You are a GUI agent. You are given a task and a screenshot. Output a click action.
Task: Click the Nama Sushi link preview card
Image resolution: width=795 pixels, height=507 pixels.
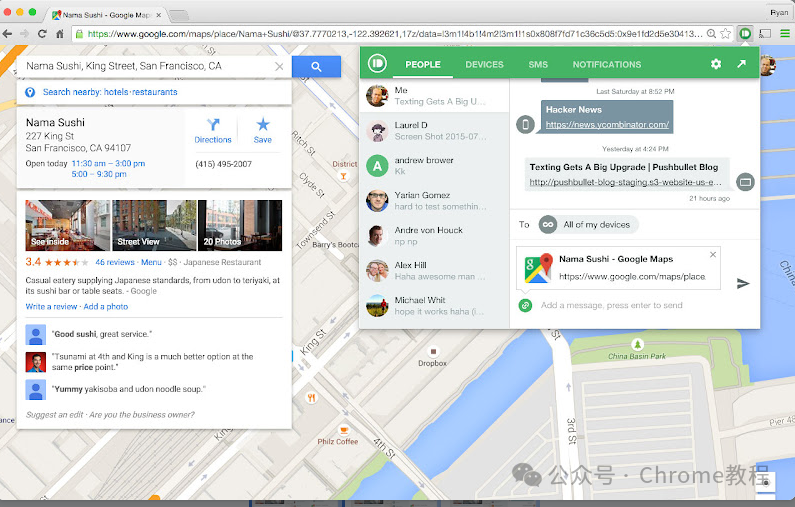pyautogui.click(x=619, y=268)
